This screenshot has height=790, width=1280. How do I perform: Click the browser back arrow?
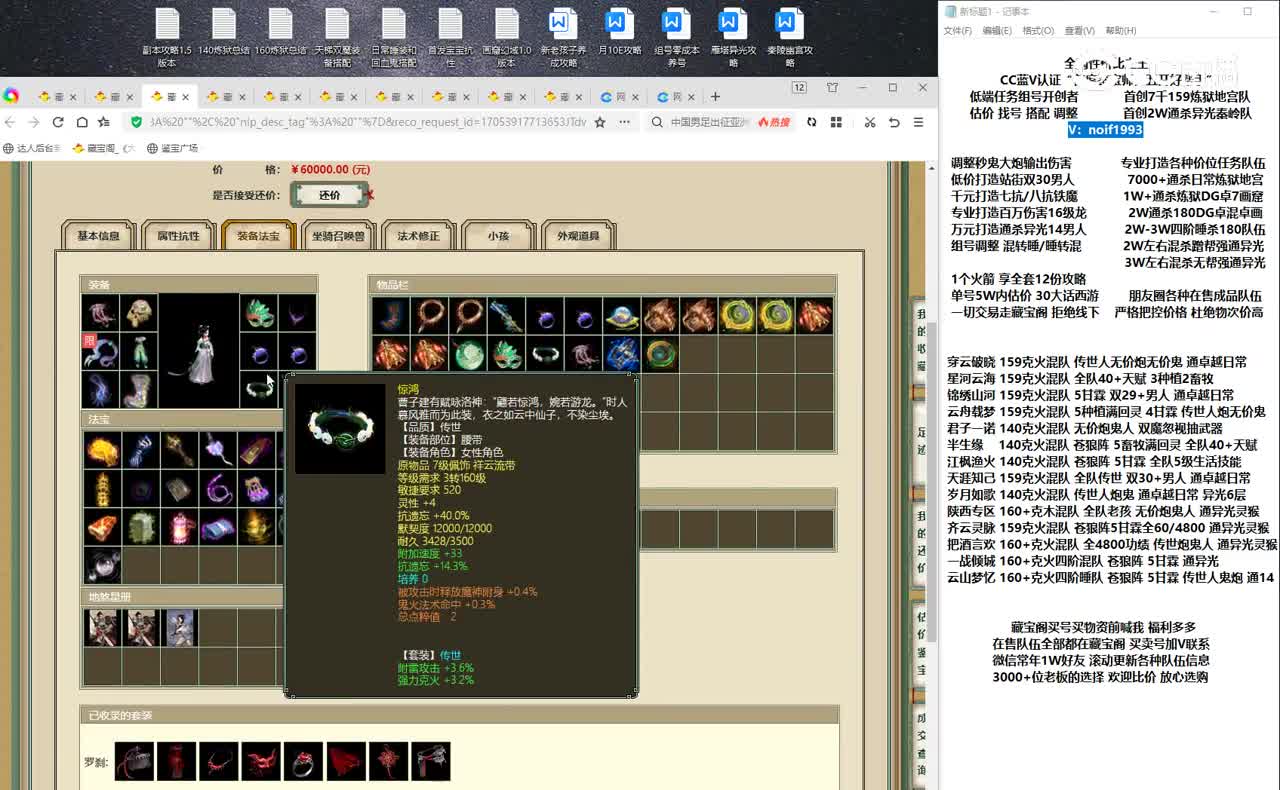click(x=11, y=122)
